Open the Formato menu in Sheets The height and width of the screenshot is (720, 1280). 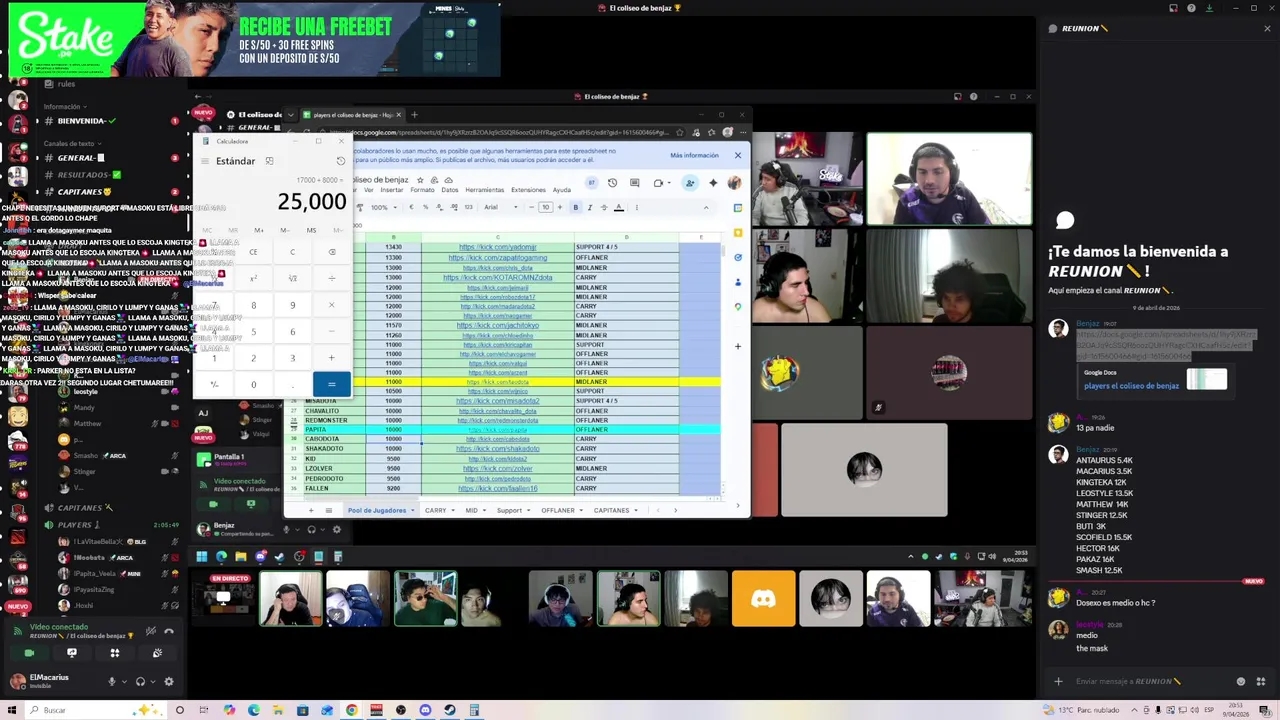pos(422,190)
